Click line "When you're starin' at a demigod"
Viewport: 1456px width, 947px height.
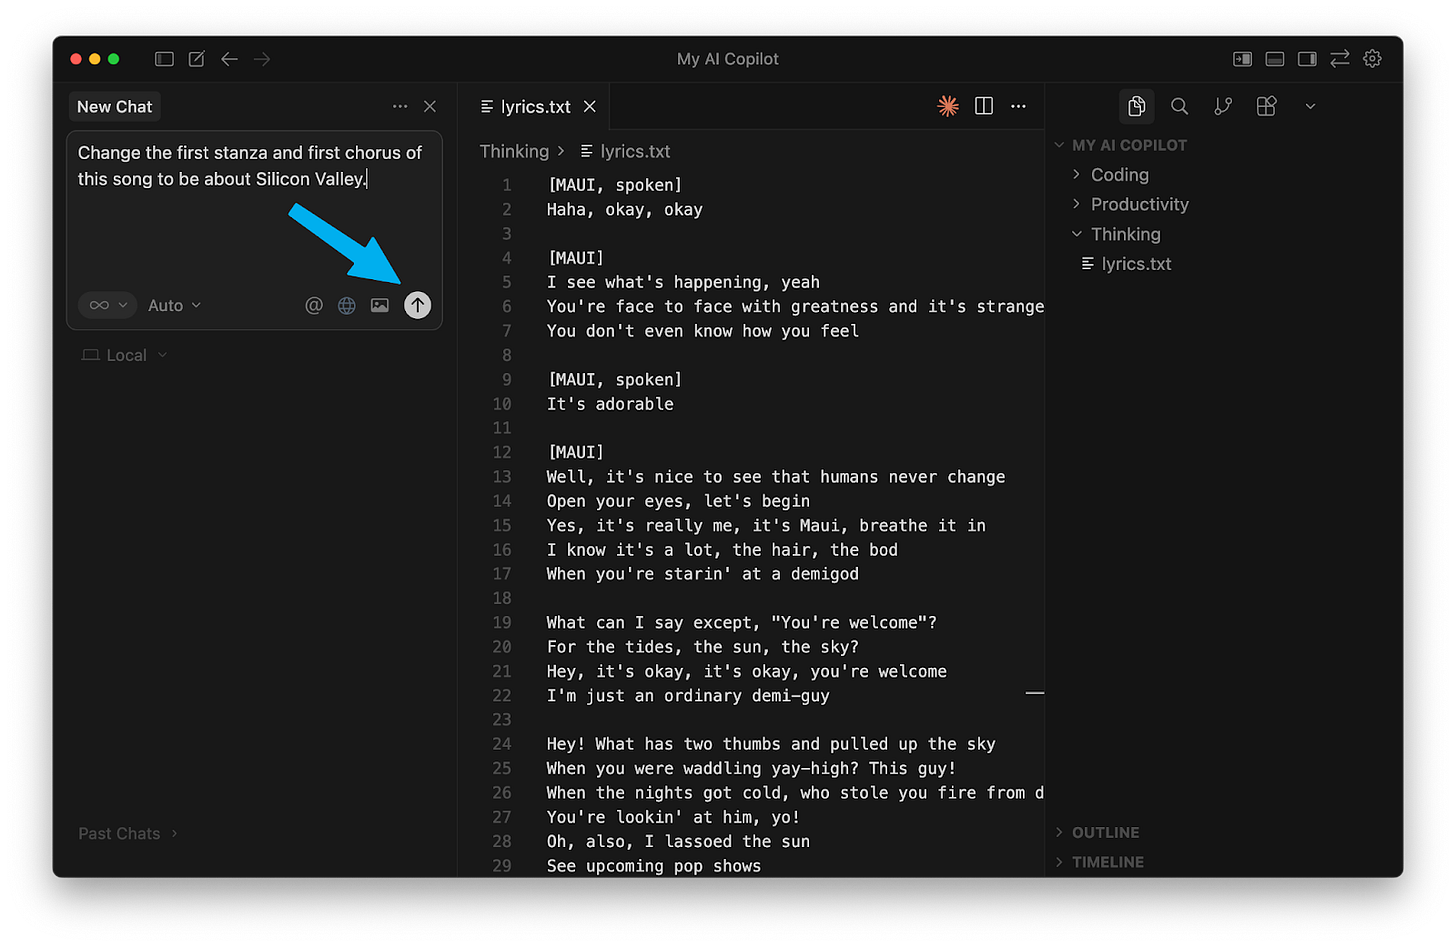tap(703, 574)
